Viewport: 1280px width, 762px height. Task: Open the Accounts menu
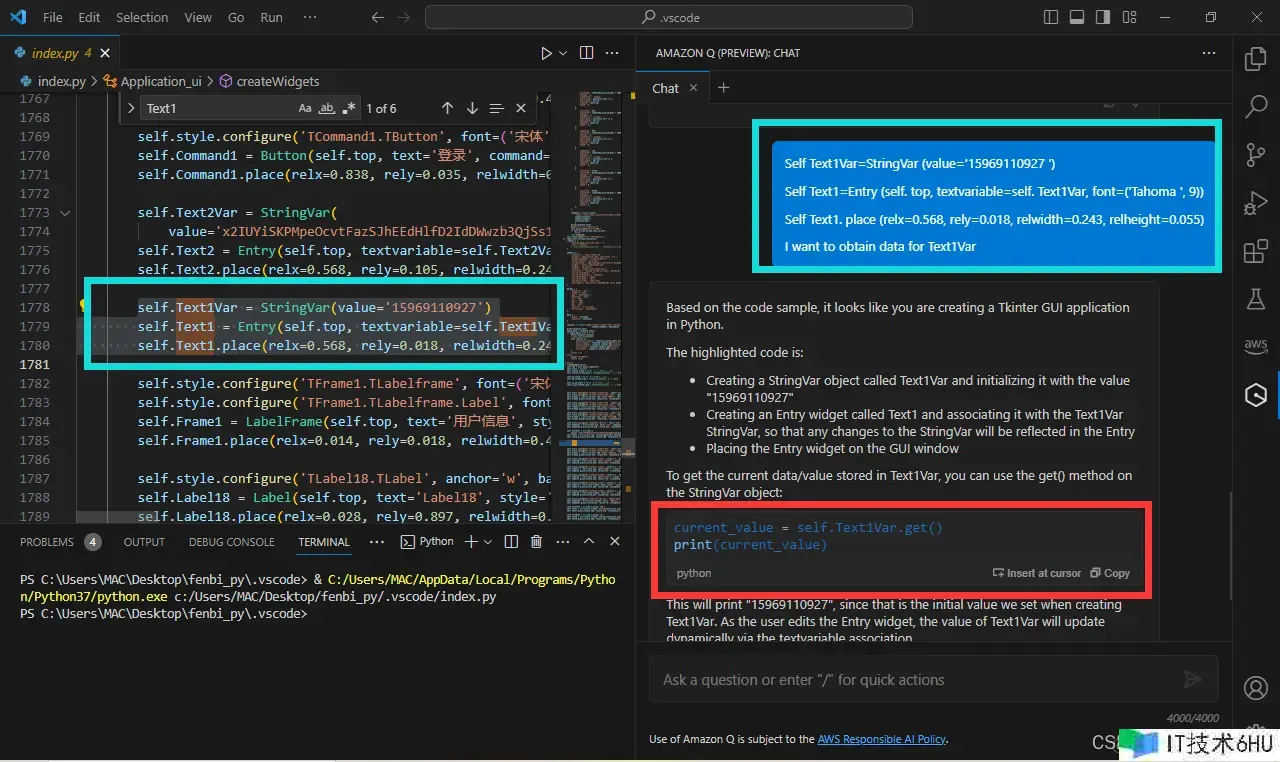(1256, 689)
